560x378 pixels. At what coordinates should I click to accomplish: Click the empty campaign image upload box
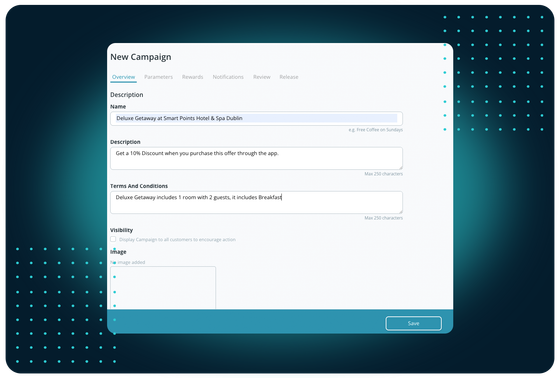(163, 288)
